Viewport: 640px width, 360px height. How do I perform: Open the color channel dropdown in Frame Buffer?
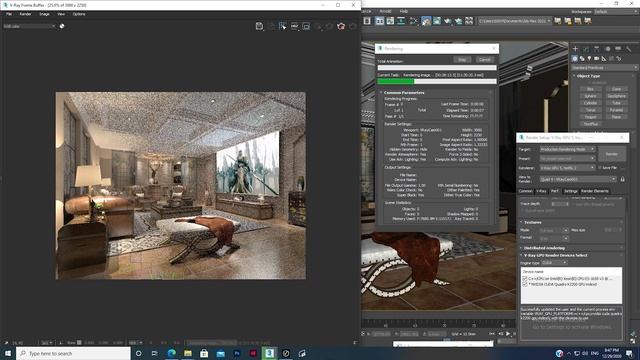pos(29,26)
